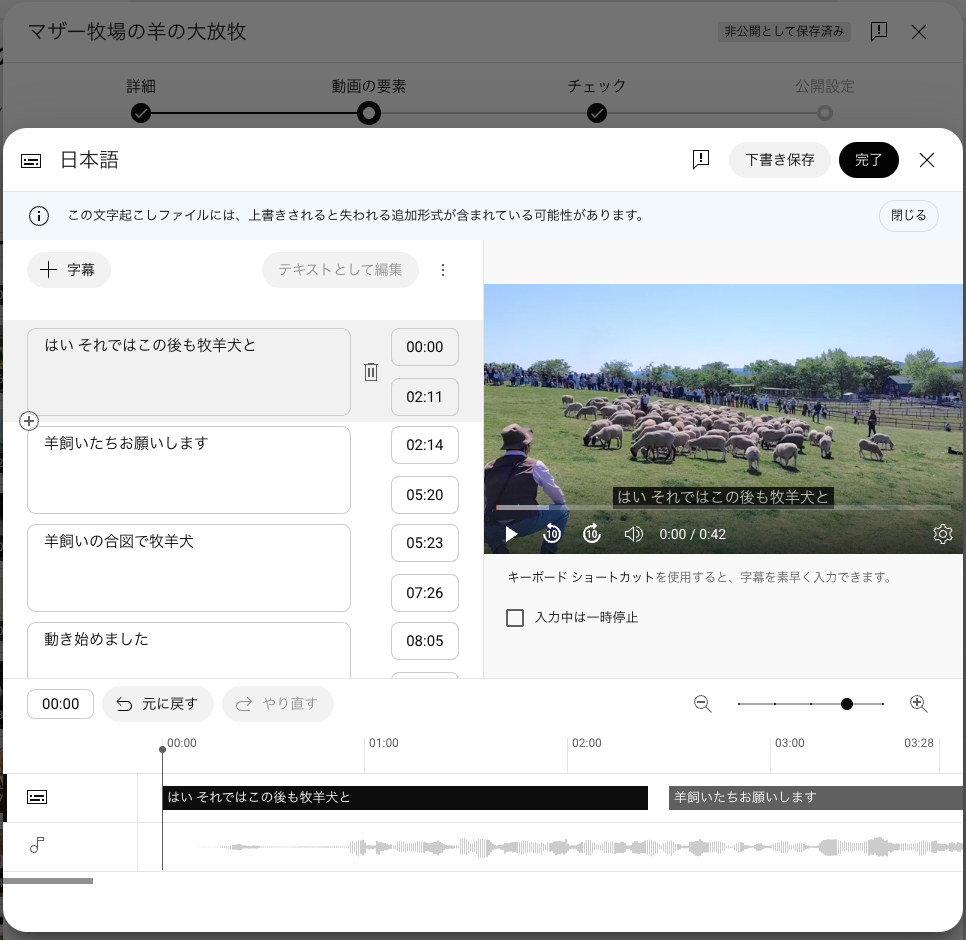The height and width of the screenshot is (940, 966).
Task: Play the video preview
Action: [511, 534]
